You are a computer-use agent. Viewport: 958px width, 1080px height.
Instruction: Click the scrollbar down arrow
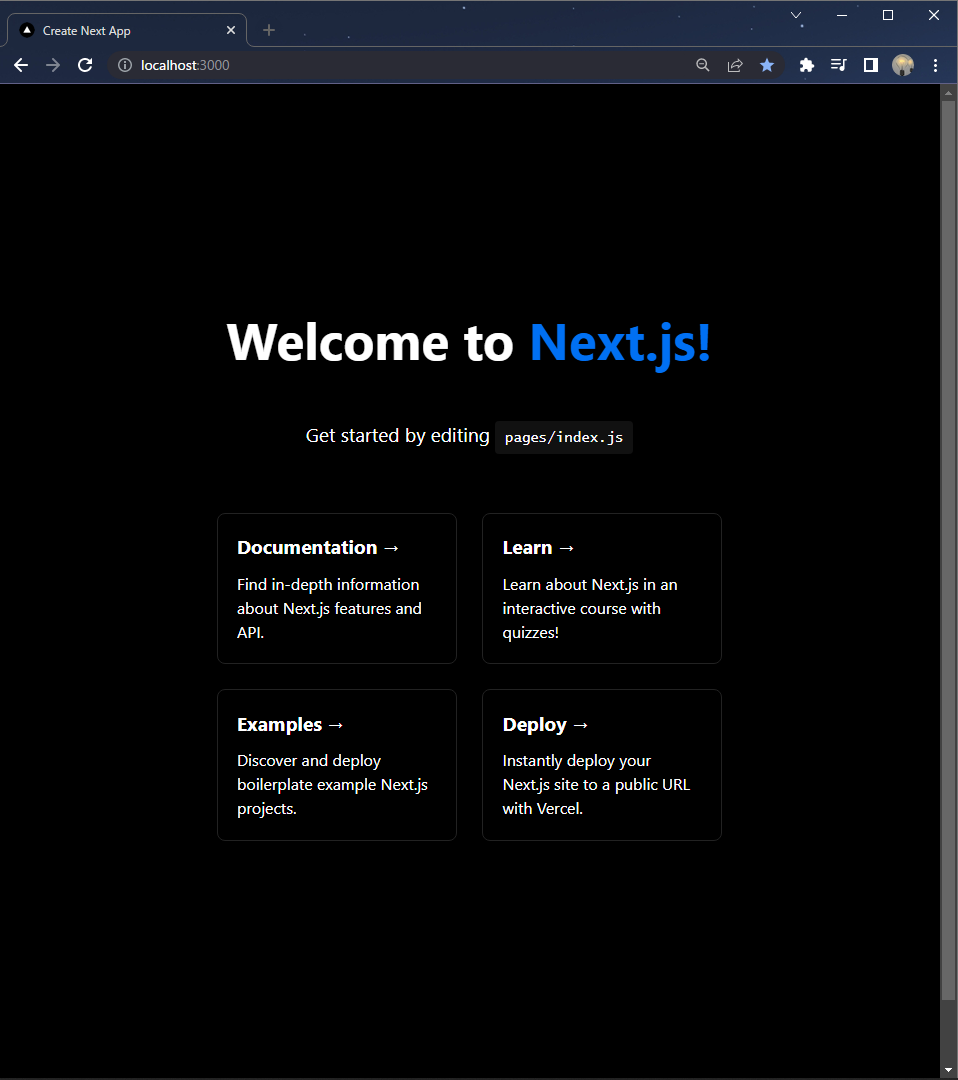coord(949,1071)
